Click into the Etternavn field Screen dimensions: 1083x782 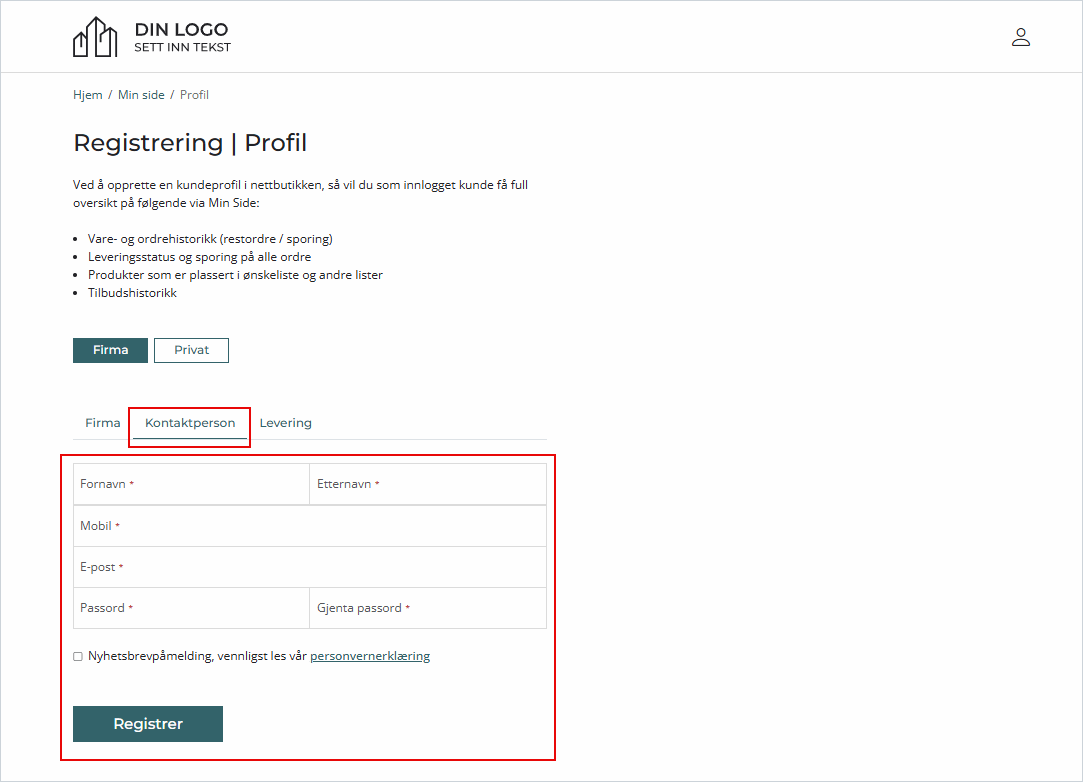428,484
